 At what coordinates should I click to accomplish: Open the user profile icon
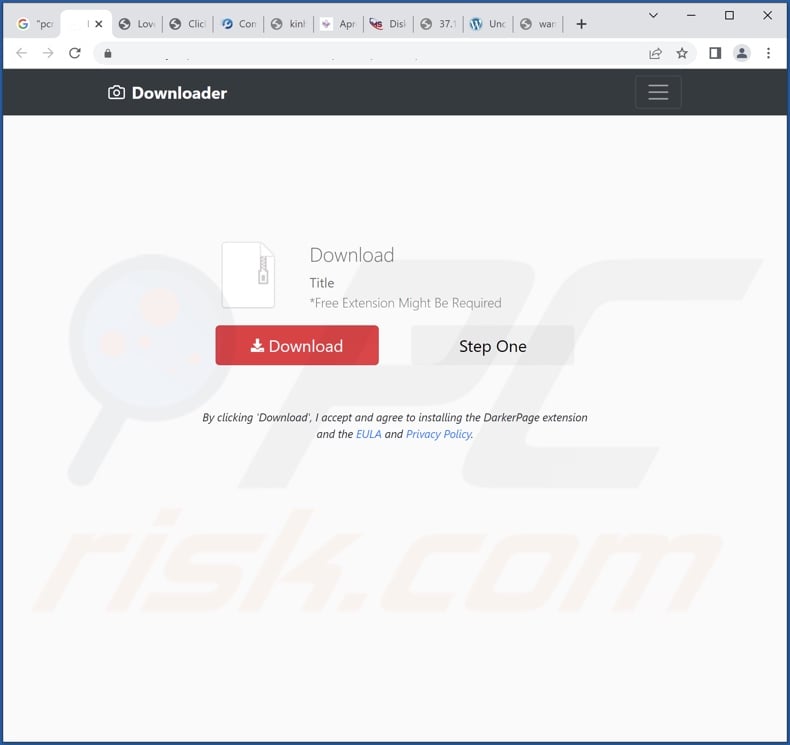point(742,53)
